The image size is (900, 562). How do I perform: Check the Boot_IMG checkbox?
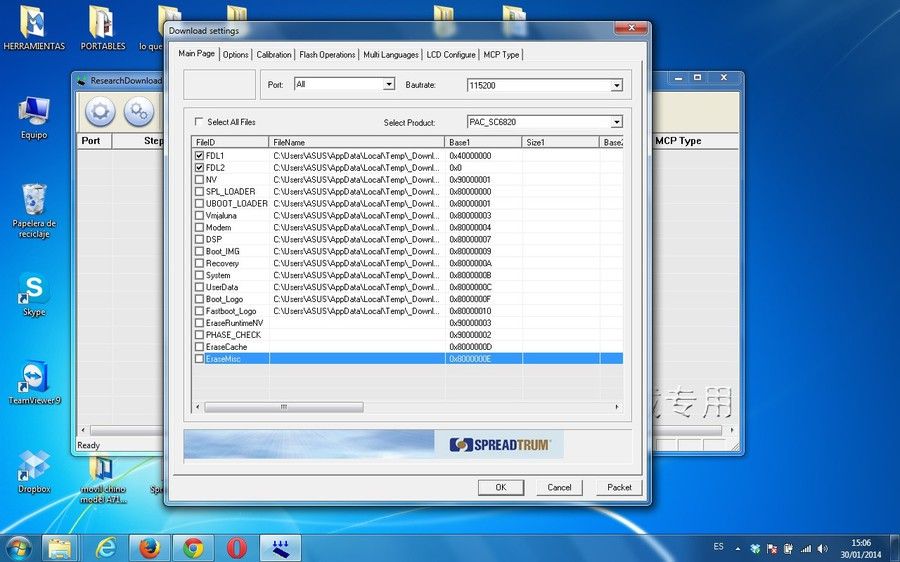tap(199, 251)
